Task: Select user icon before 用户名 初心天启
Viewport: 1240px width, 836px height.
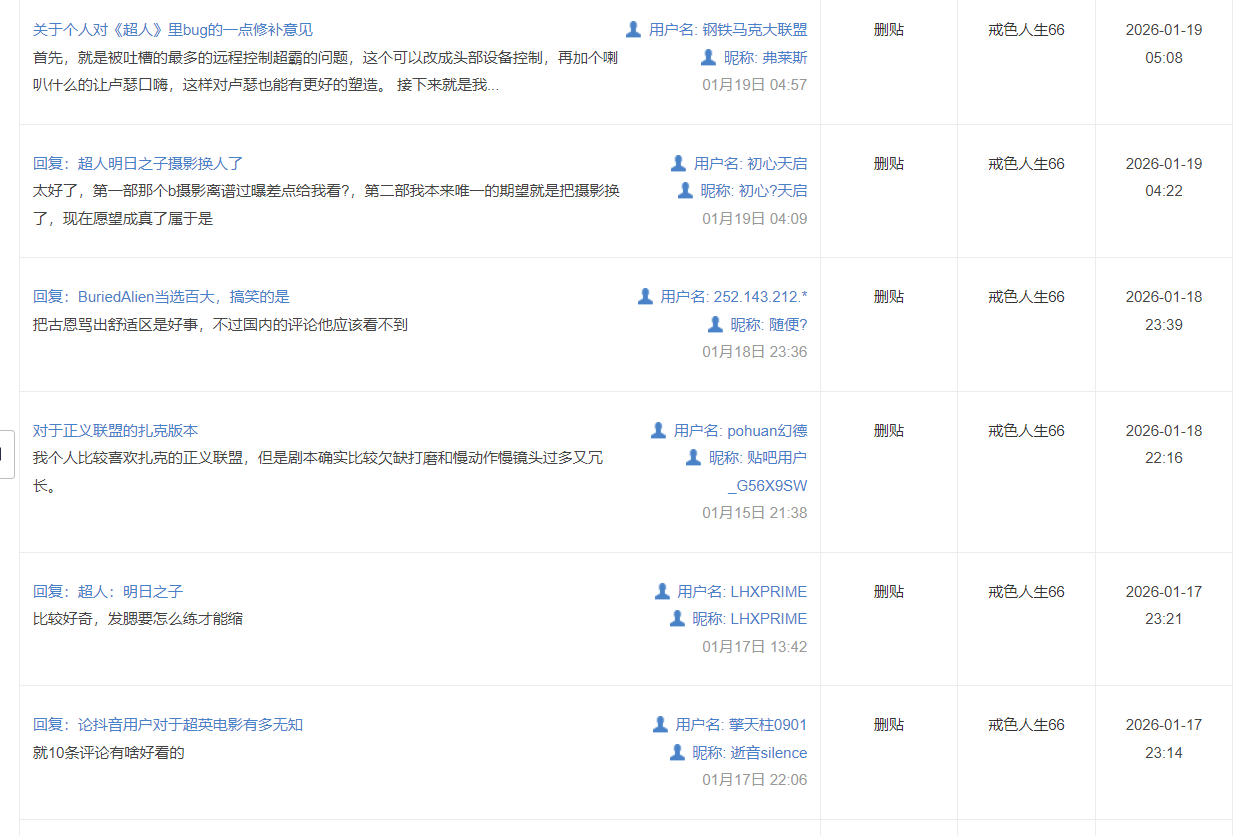Action: 678,163
